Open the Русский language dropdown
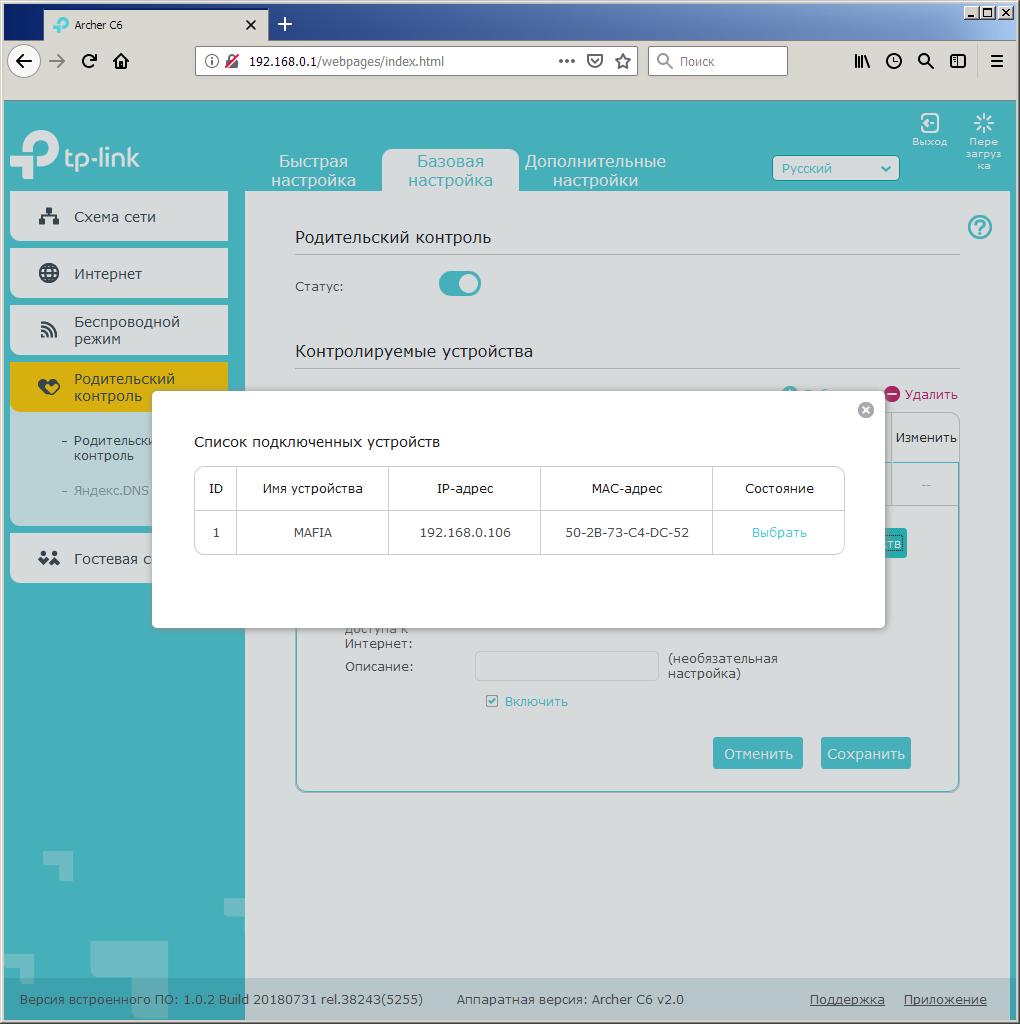 point(835,169)
